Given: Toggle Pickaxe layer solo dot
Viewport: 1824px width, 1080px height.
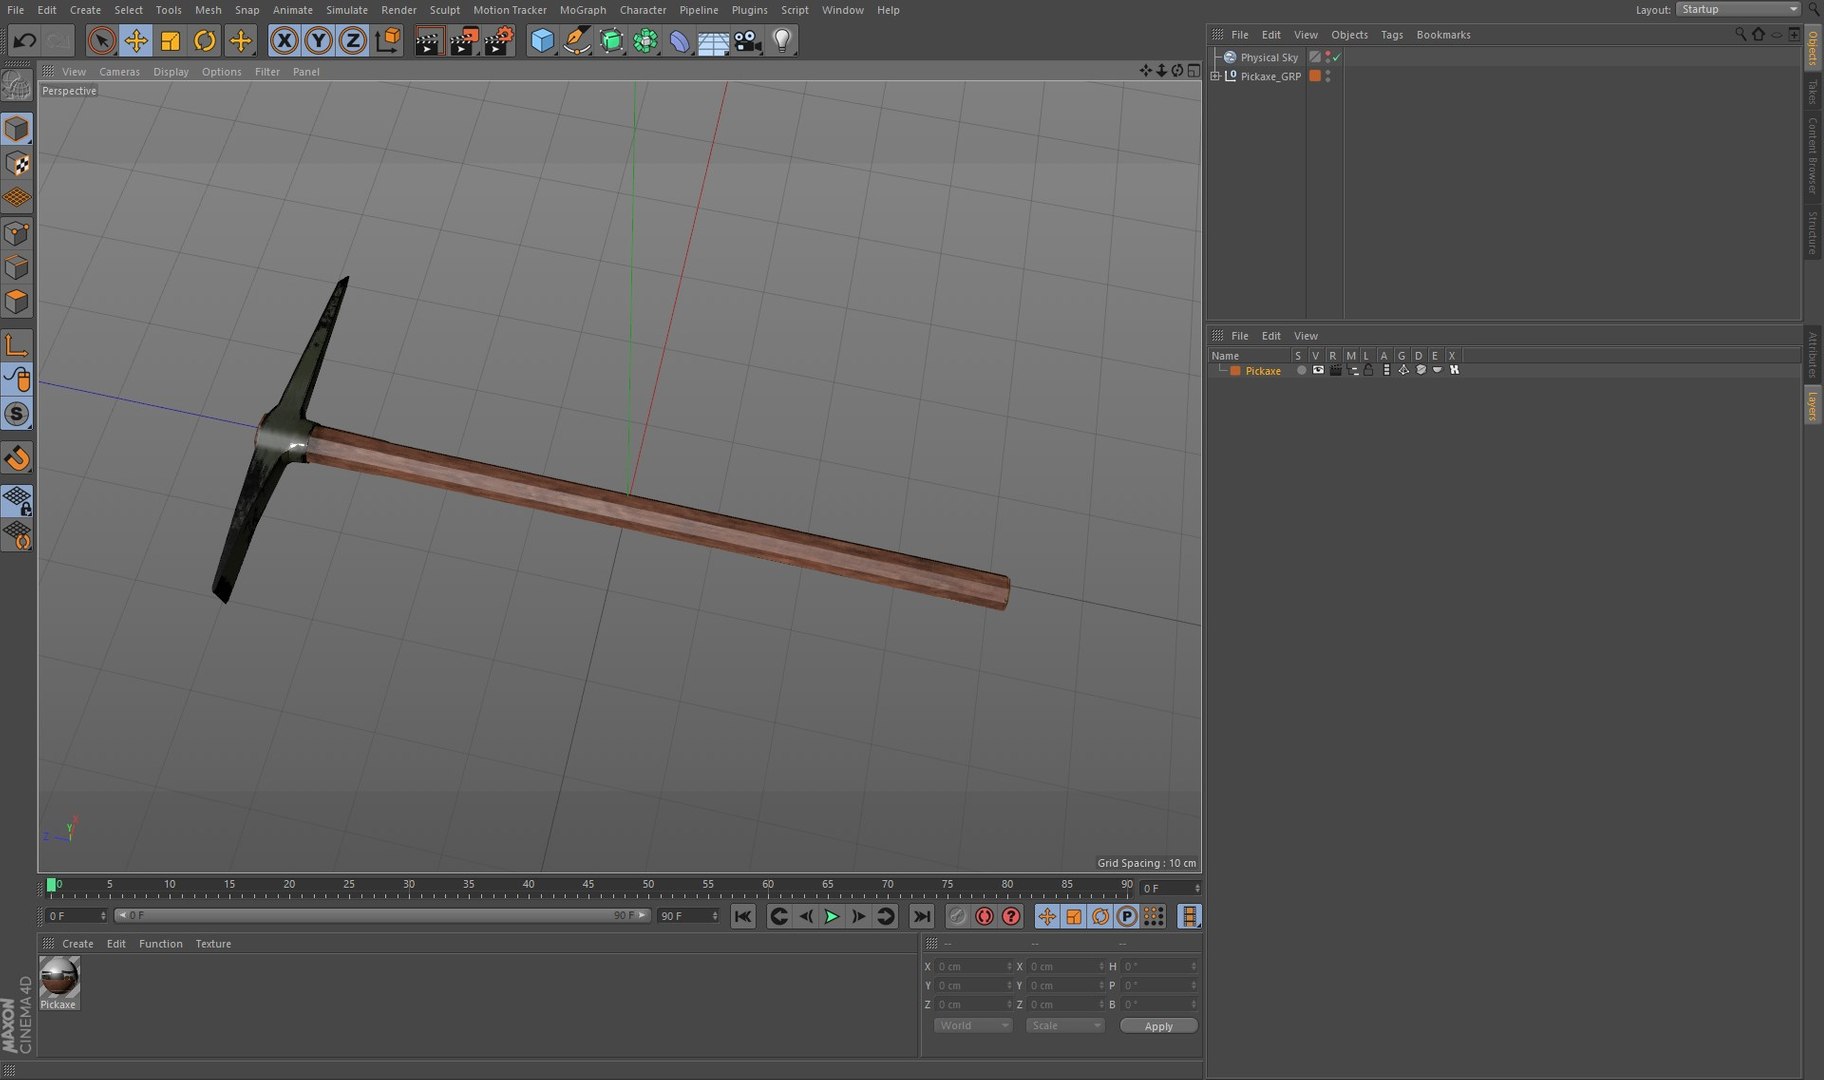Looking at the screenshot, I should pos(1301,371).
